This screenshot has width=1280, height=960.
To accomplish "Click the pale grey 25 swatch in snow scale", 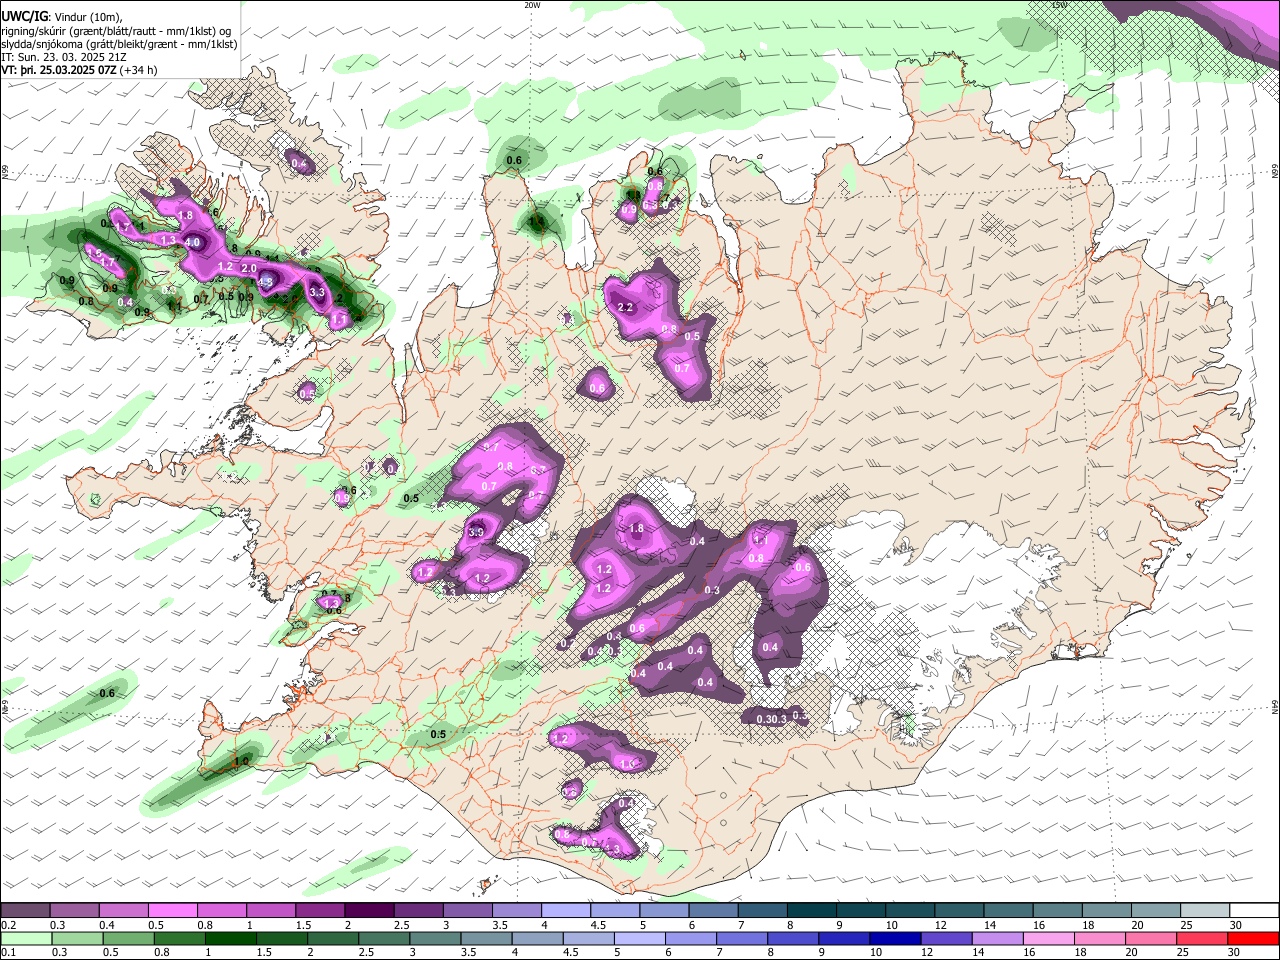I will pos(1203,911).
